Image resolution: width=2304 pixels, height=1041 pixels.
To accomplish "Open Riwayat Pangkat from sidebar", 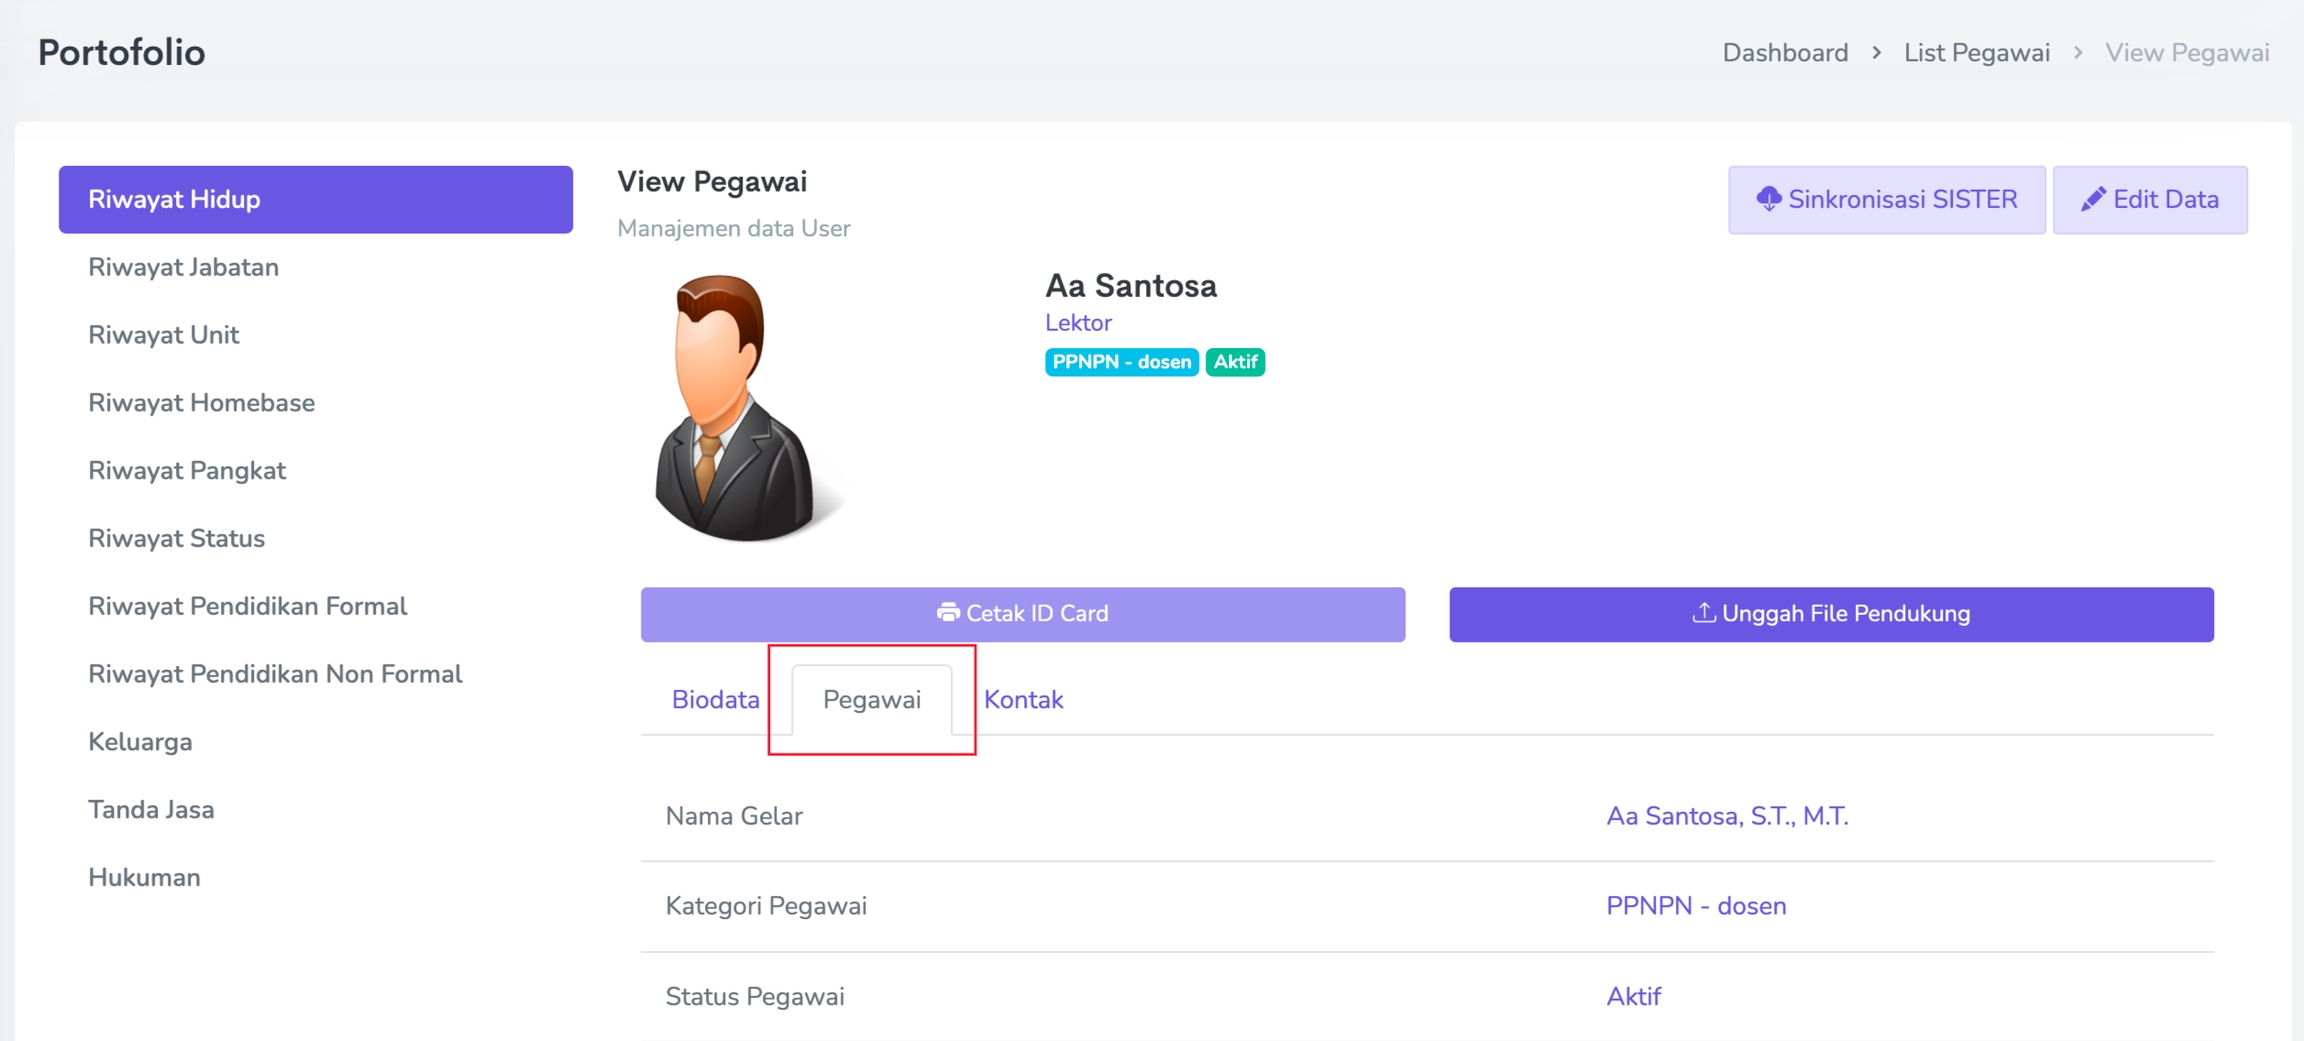I will 187,471.
